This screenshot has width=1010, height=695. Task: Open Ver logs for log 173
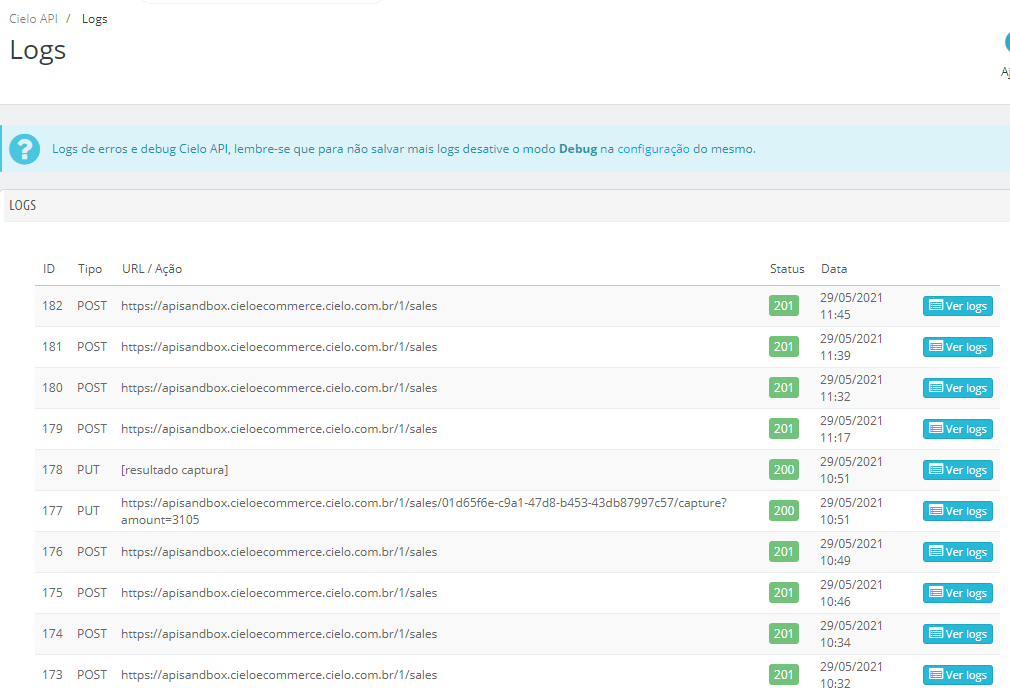click(x=957, y=674)
